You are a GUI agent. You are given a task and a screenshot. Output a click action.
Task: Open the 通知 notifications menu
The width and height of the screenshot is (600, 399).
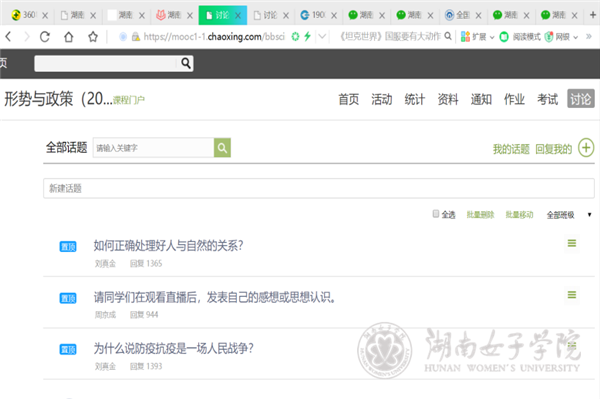481,99
